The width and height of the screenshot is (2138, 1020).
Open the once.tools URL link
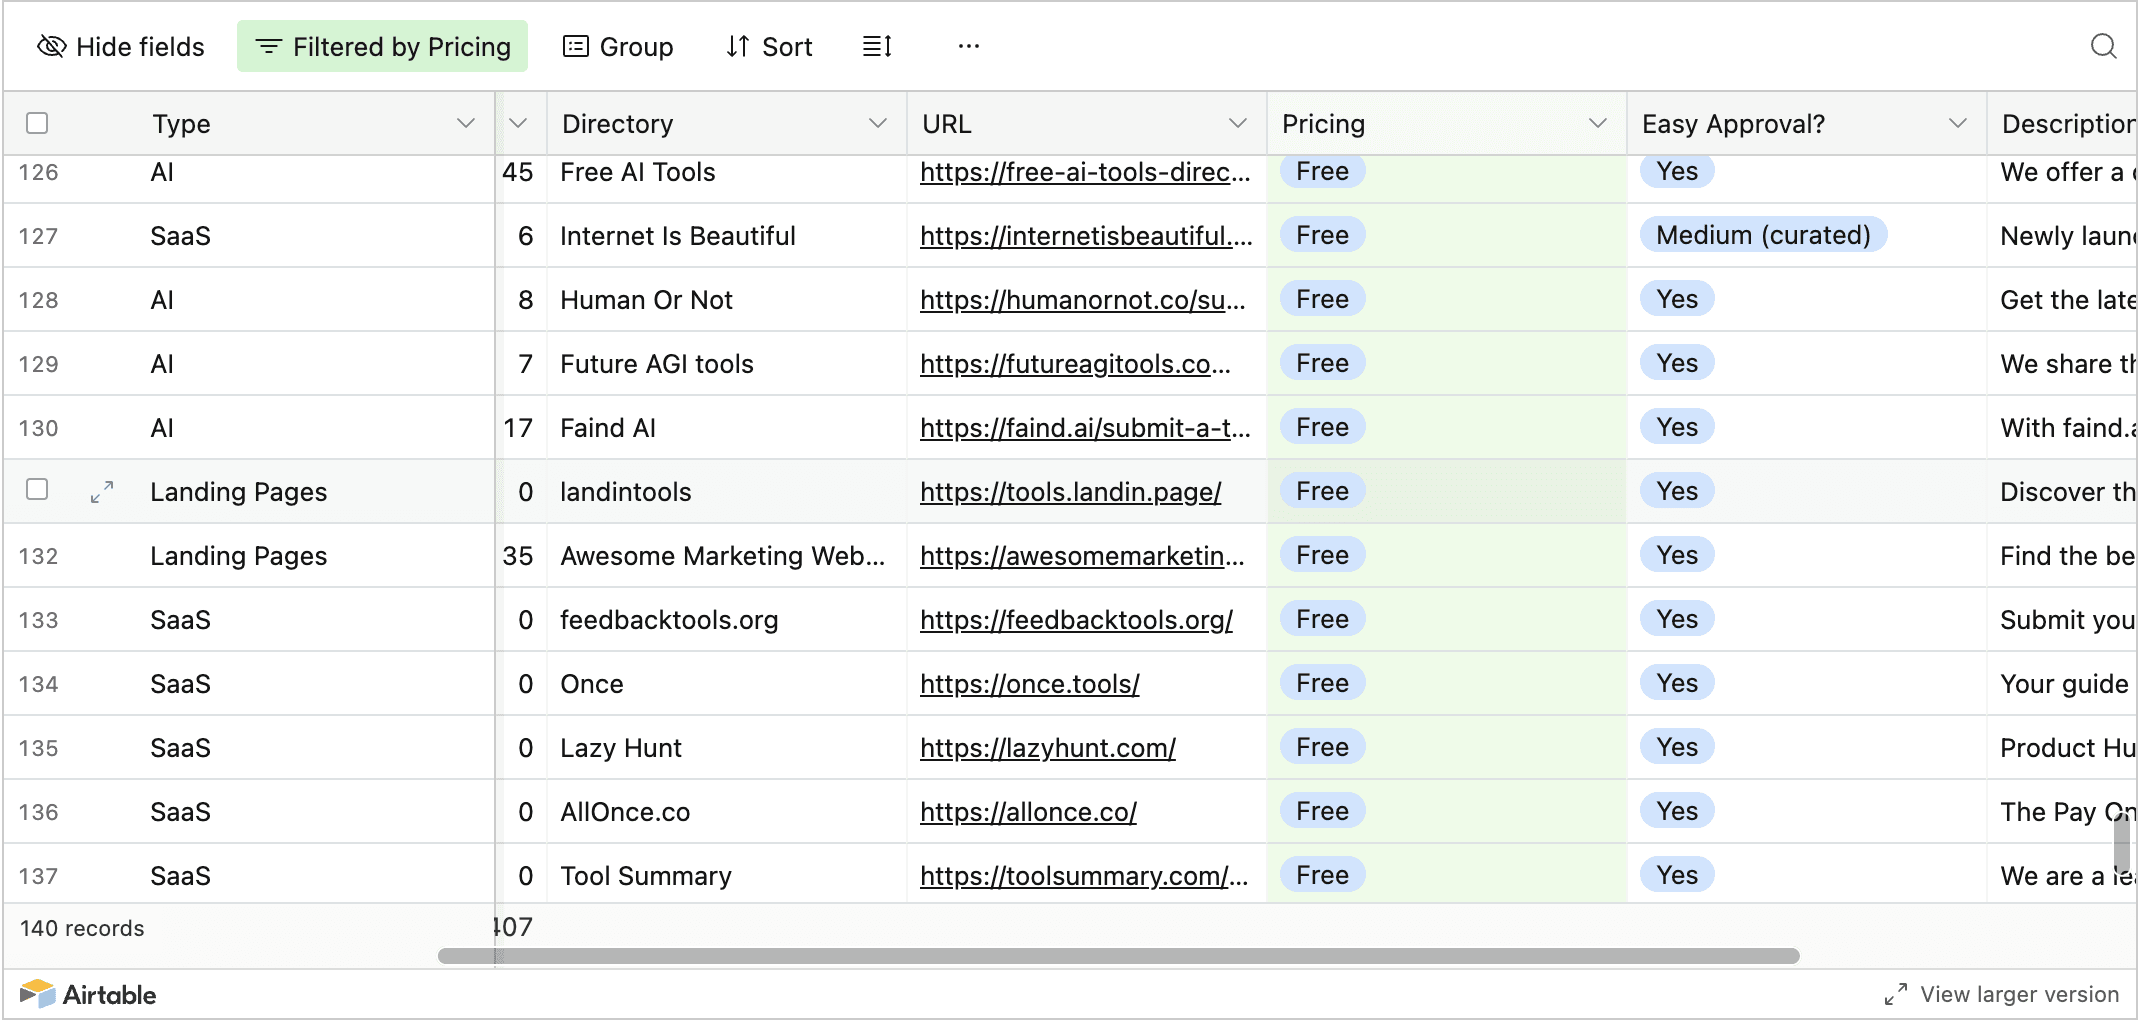point(1029,684)
